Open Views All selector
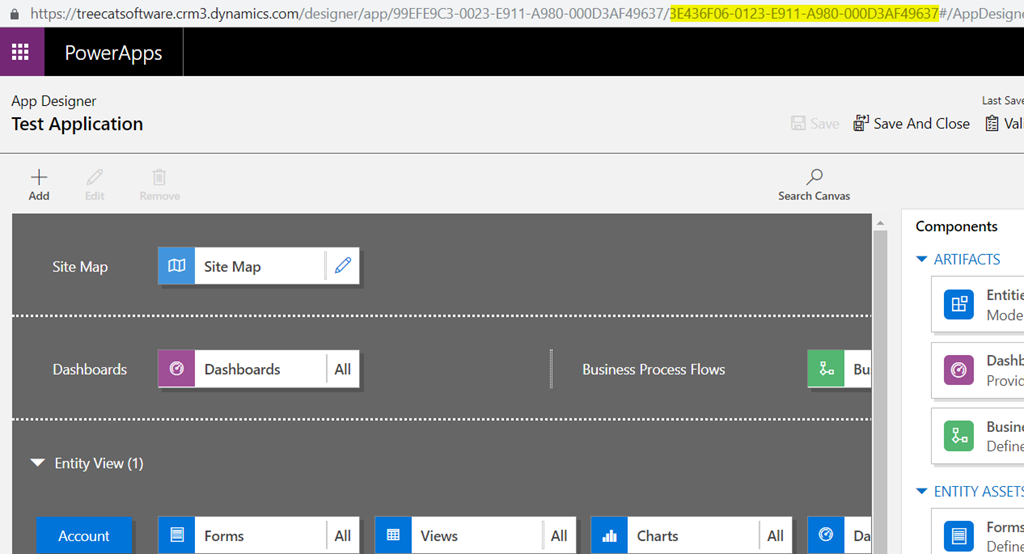 point(559,536)
